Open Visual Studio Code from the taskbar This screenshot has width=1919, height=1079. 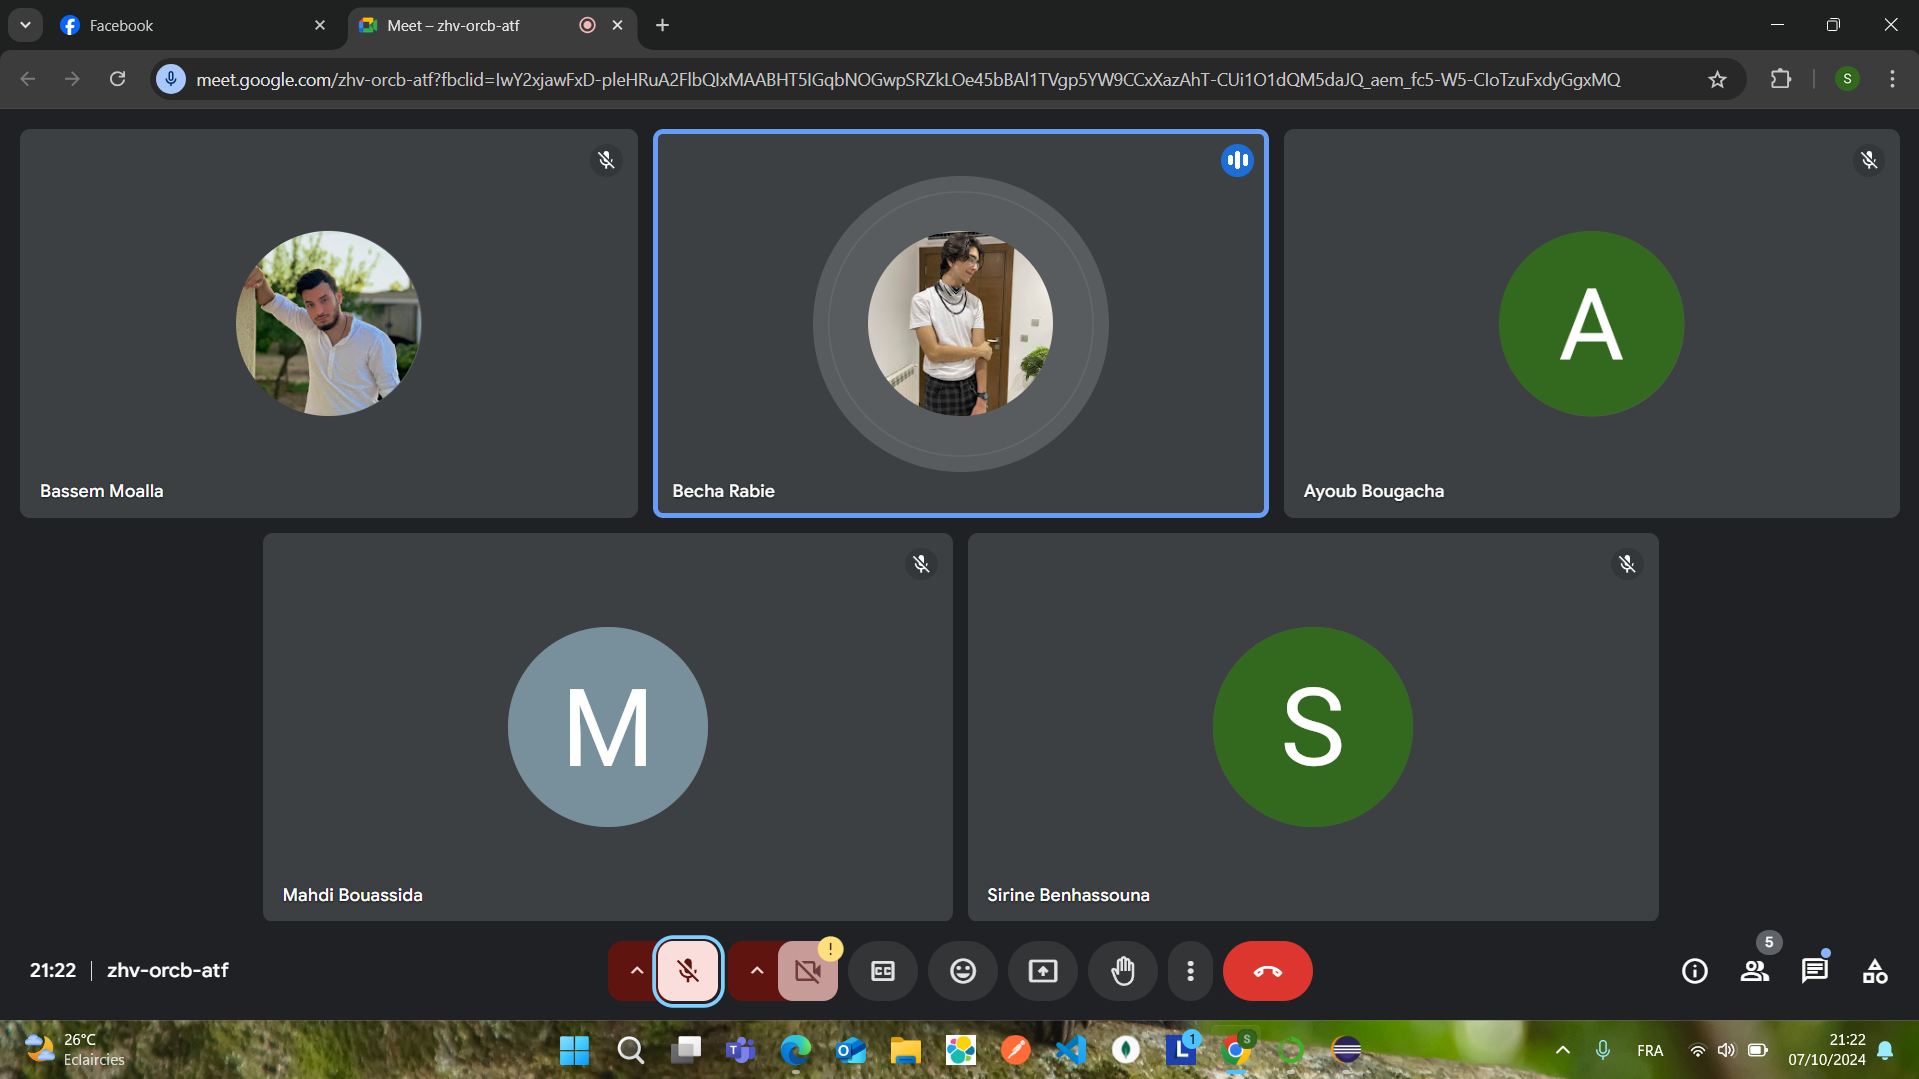[1071, 1050]
